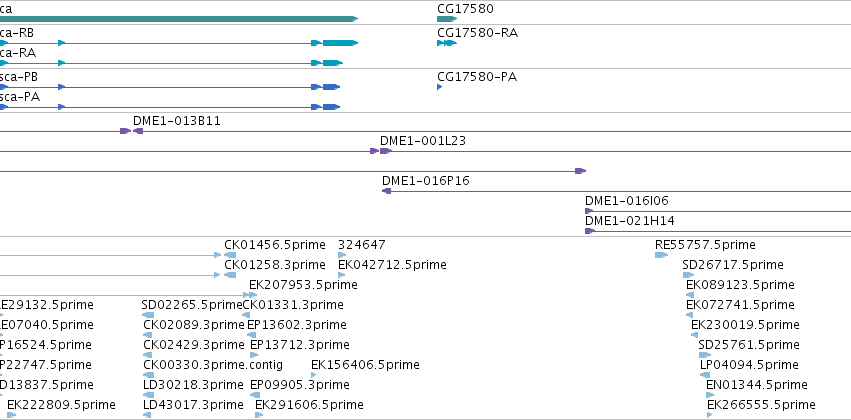Click the CK01331.3prime EST label
The width and height of the screenshot is (851, 420).
click(293, 304)
